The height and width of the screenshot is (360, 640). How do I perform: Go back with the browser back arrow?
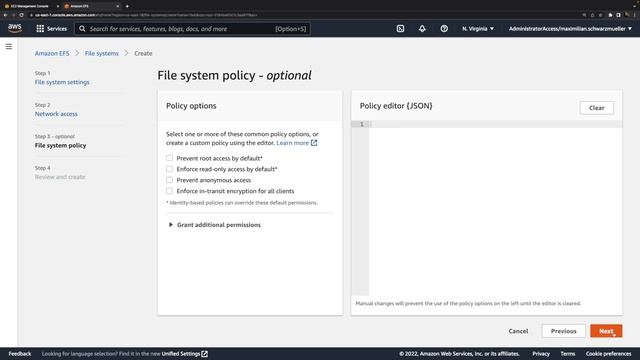coord(5,15)
